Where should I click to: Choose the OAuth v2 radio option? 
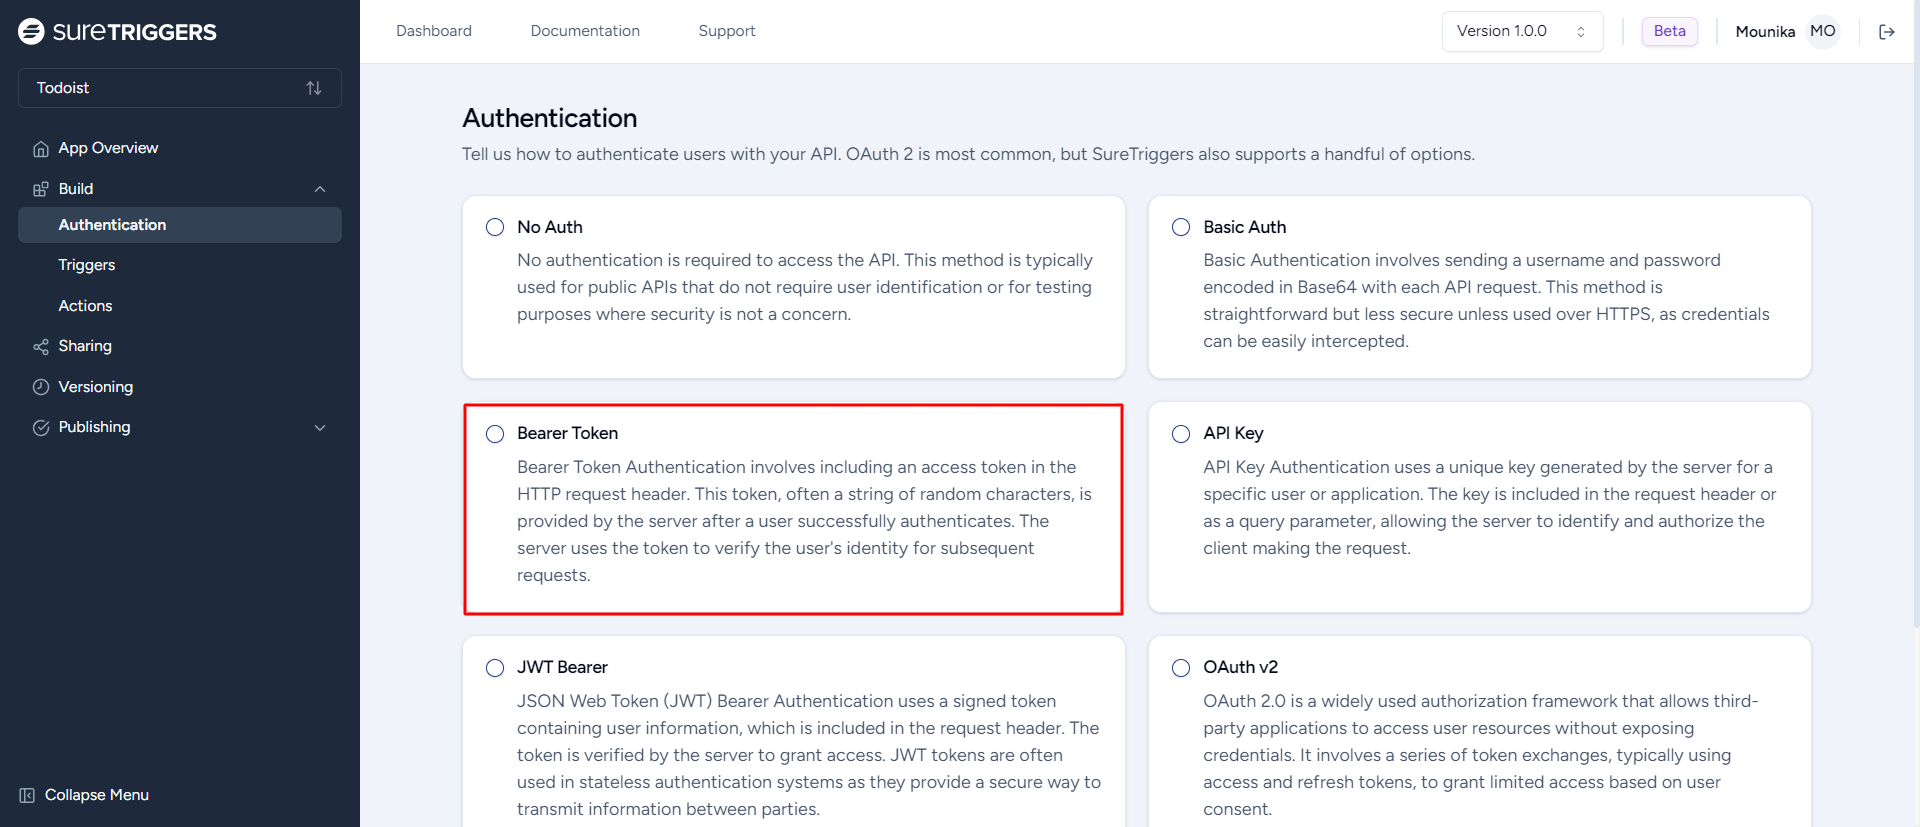pos(1181,668)
